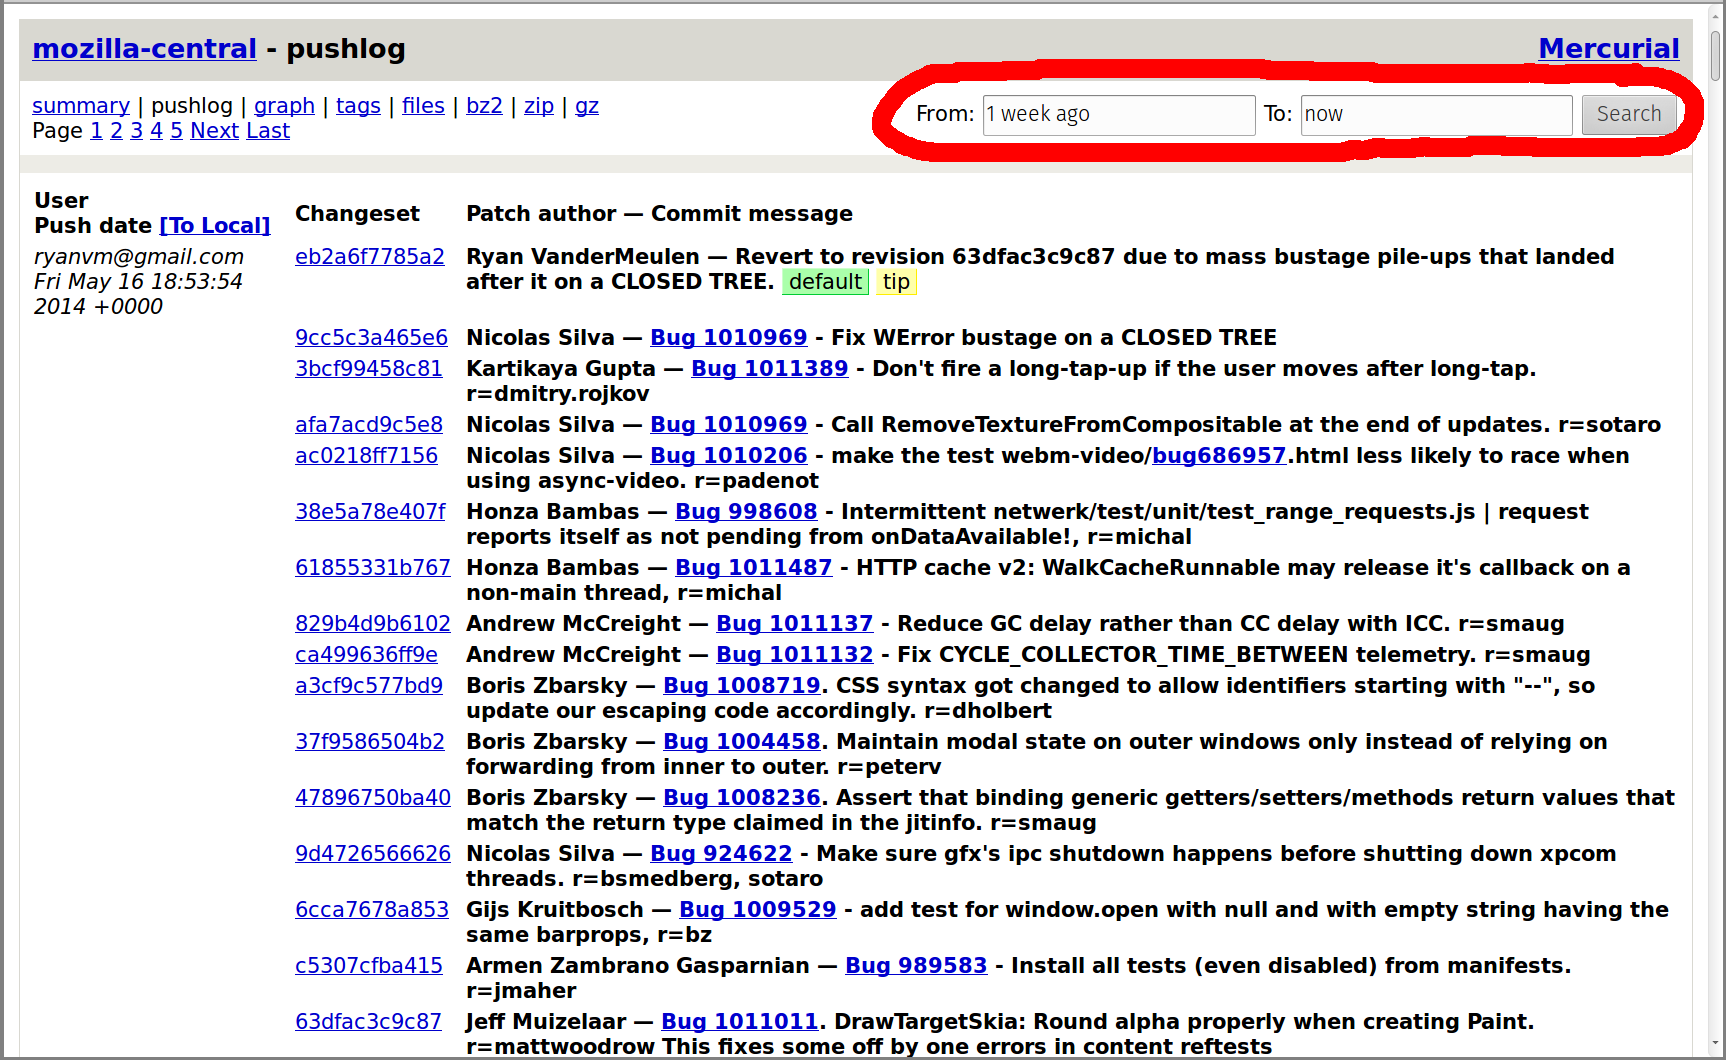Click the Next page link
Viewport: 1726px width, 1060px height.
[x=214, y=131]
